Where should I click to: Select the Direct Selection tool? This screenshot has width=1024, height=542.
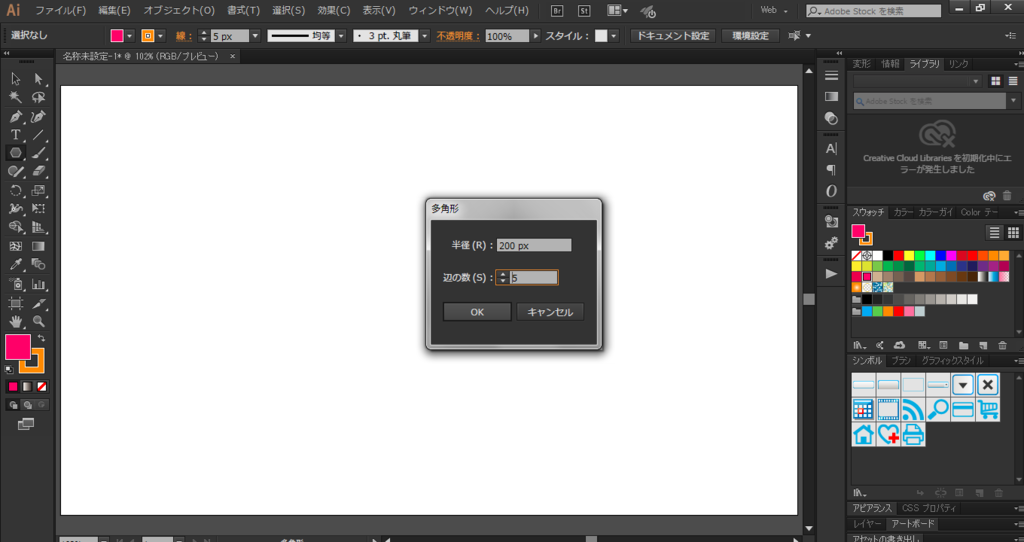pos(39,79)
